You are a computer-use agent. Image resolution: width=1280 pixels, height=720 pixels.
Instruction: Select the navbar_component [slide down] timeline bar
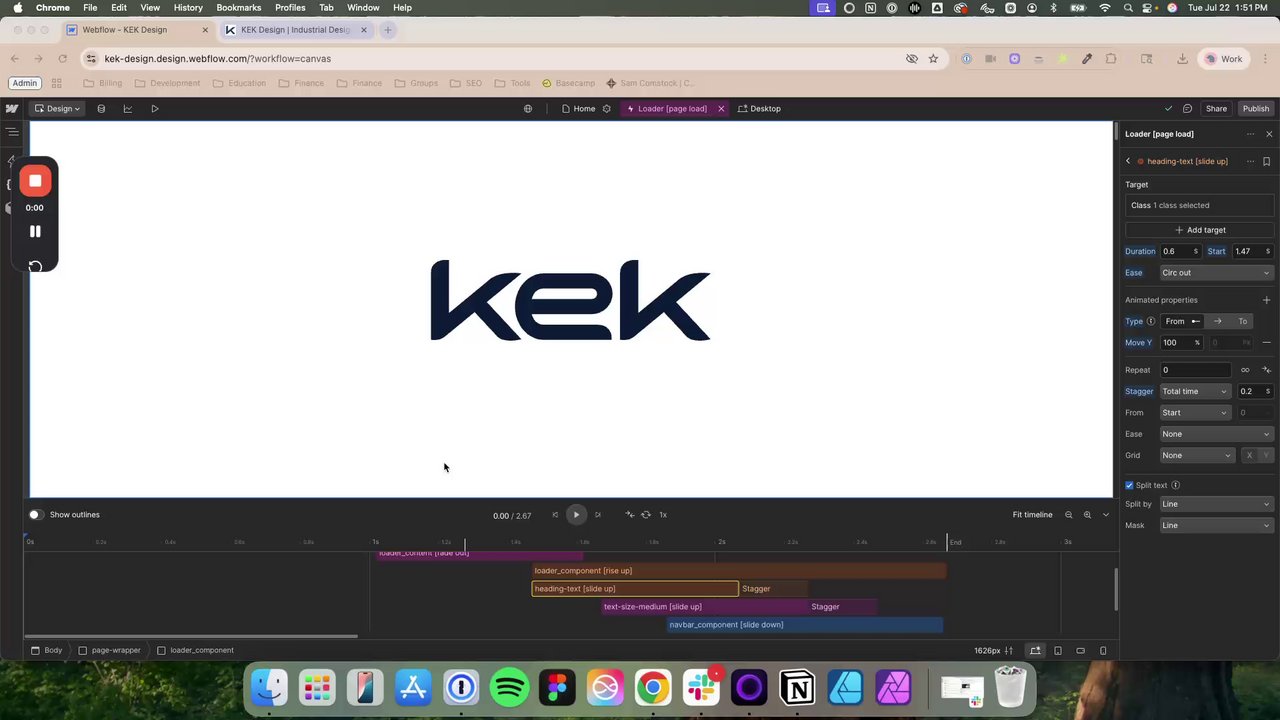click(x=805, y=625)
